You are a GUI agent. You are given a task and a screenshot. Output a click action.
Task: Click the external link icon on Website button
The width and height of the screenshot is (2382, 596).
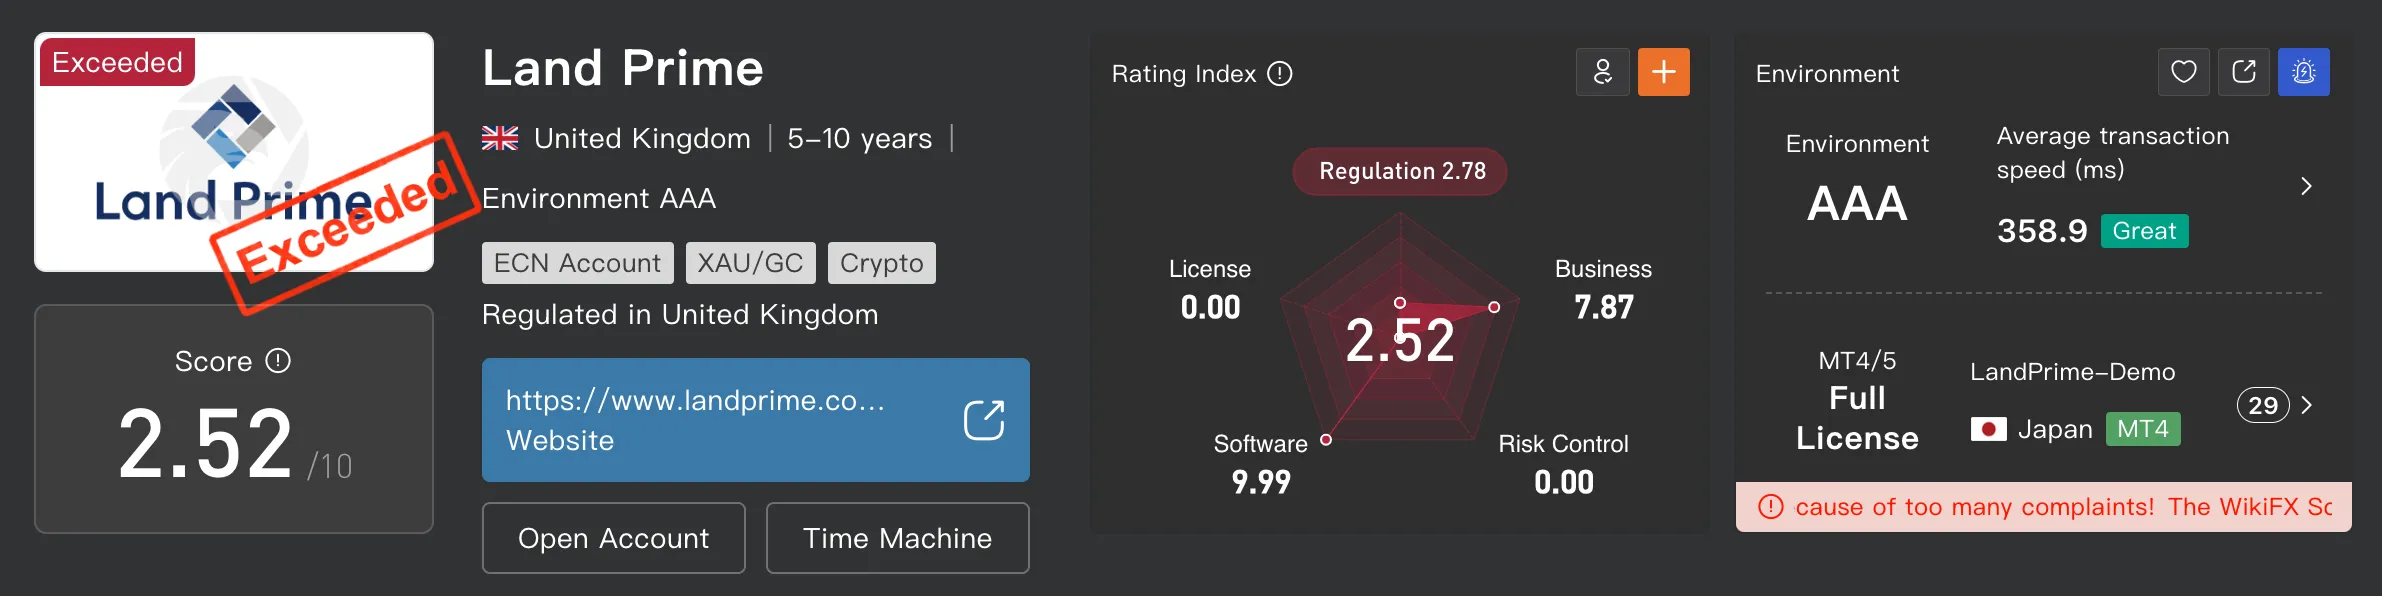point(984,420)
